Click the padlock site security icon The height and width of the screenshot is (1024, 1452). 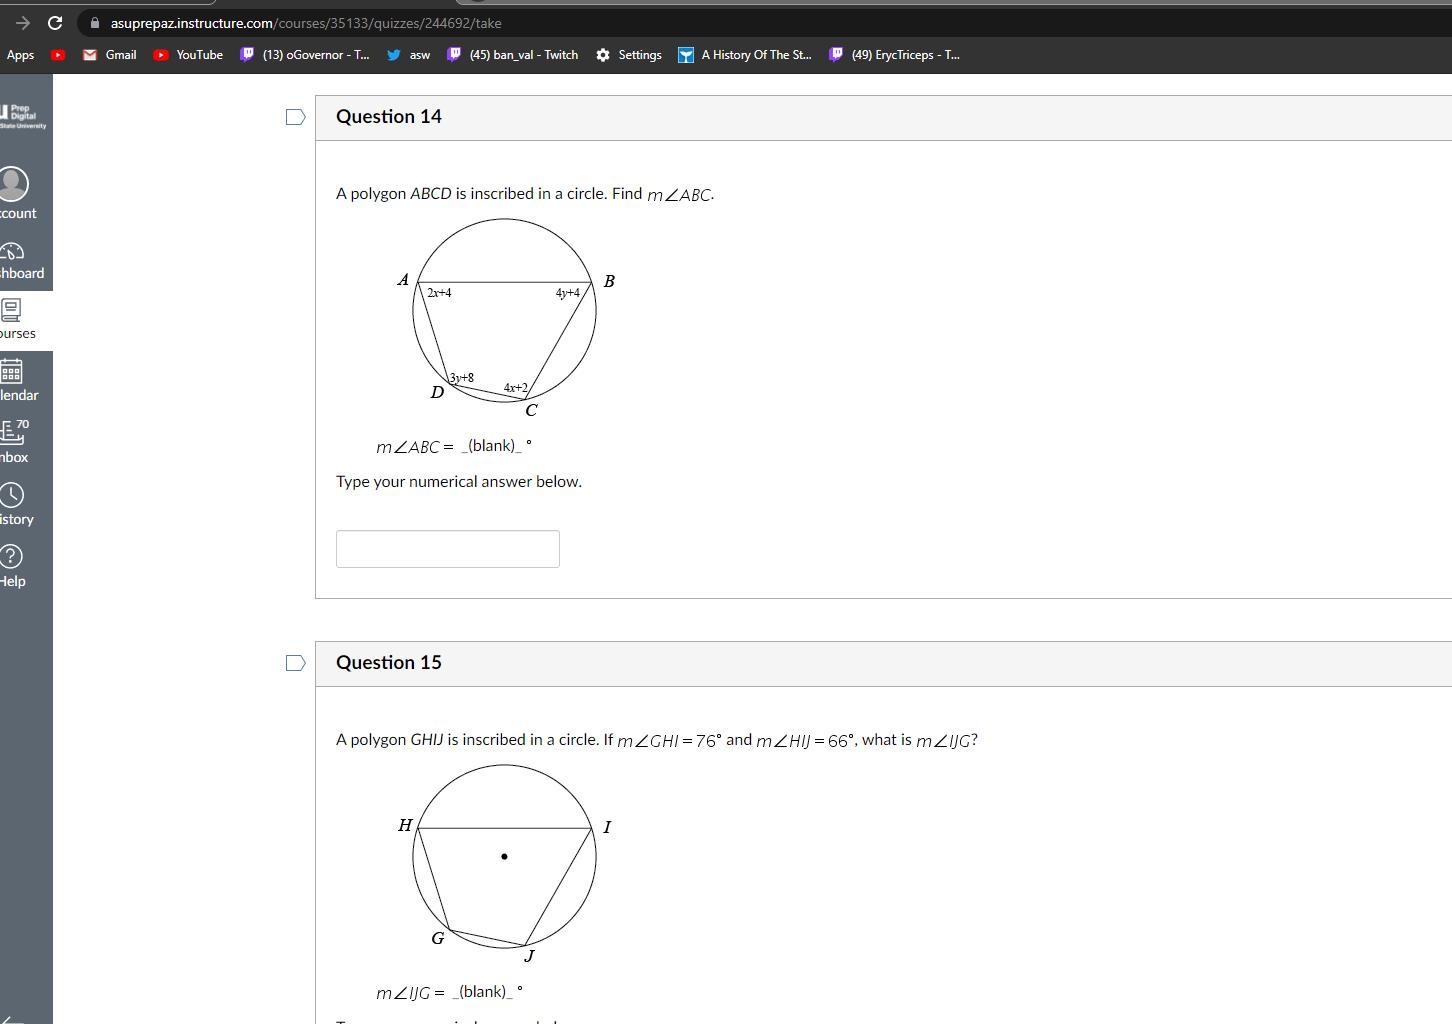click(x=94, y=23)
